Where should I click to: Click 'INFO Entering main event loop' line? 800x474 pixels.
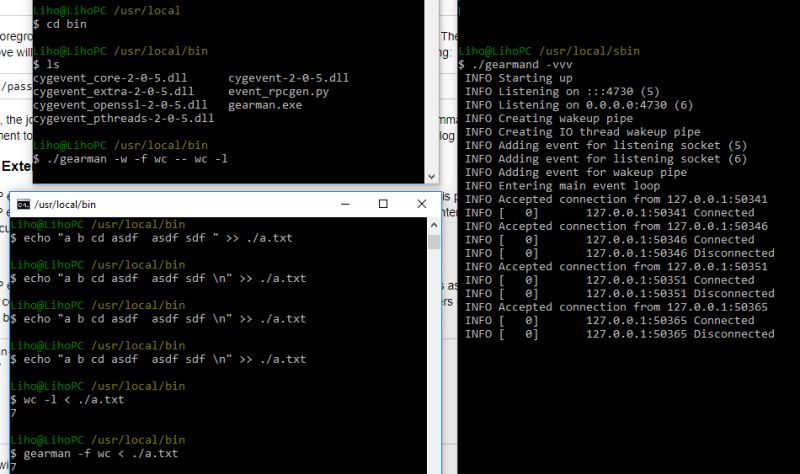pyautogui.click(x=562, y=186)
